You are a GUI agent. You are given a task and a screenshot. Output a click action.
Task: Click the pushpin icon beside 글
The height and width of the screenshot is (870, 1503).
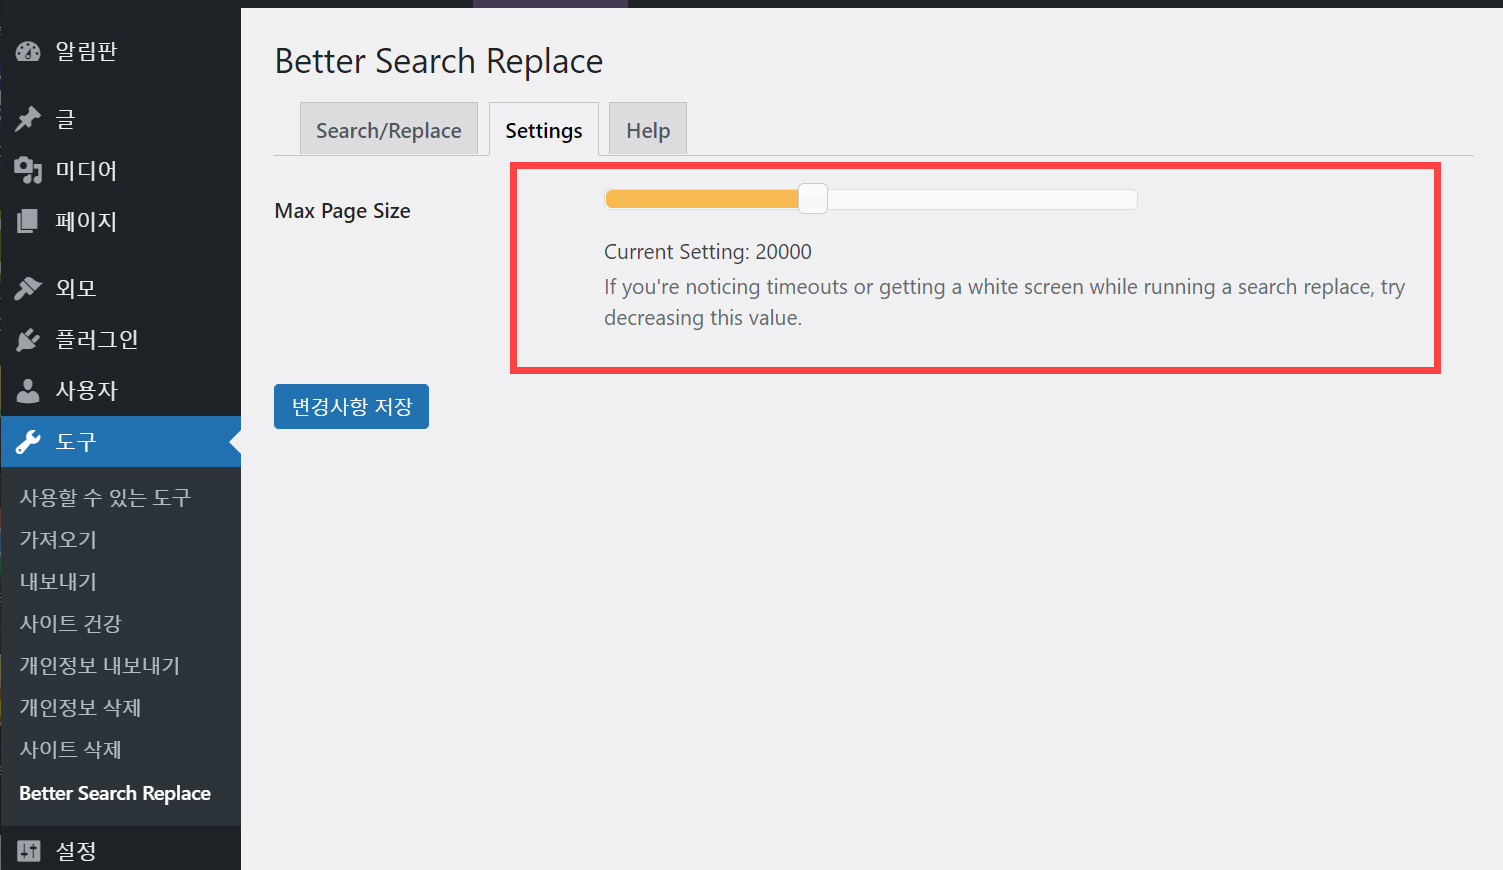coord(28,119)
